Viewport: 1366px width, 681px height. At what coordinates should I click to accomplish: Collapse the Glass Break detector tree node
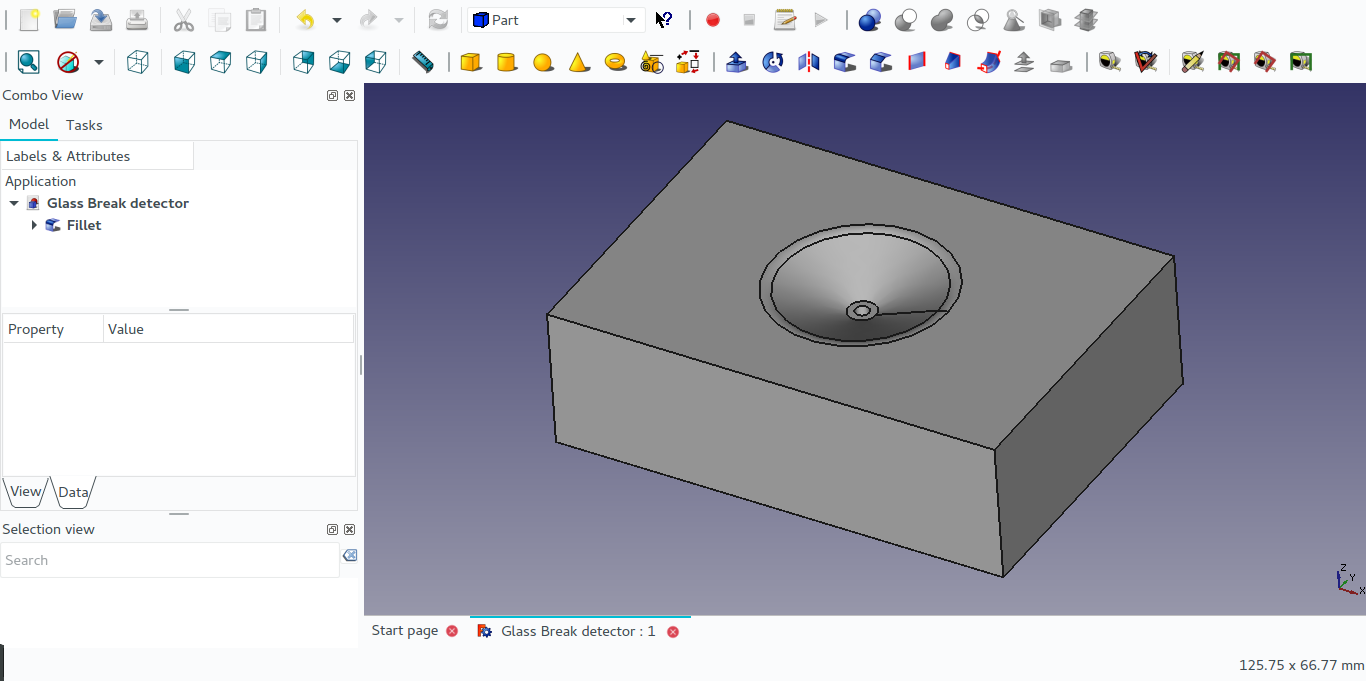[14, 203]
